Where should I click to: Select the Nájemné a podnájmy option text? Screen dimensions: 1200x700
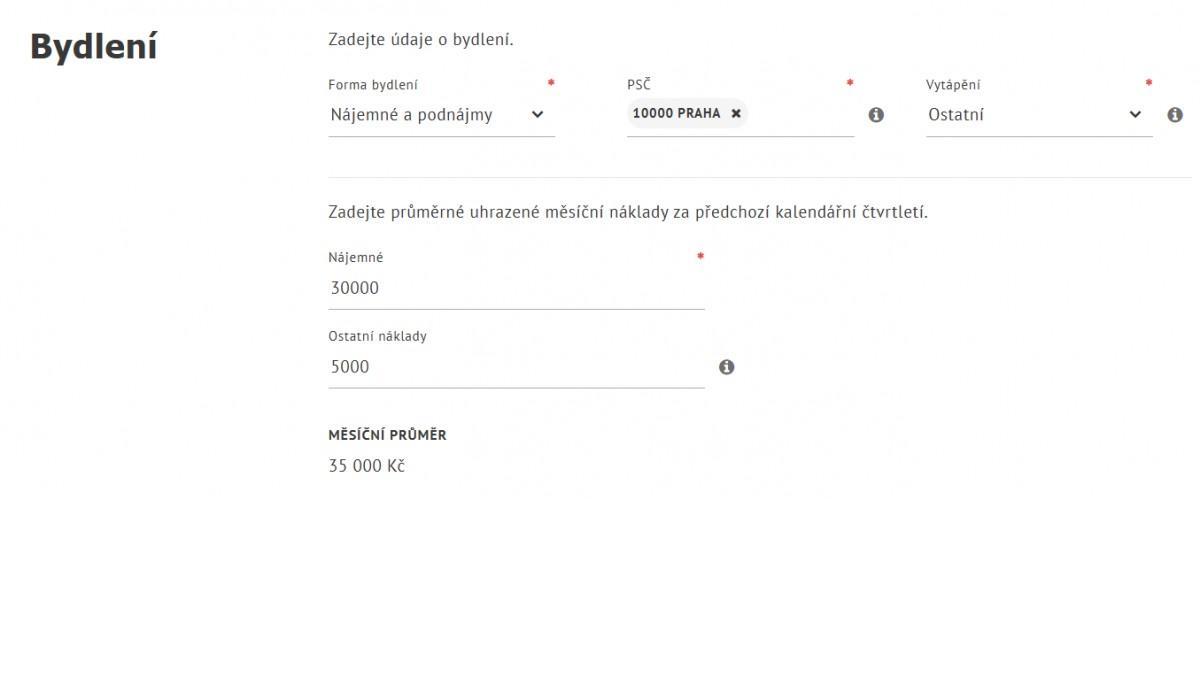(411, 115)
